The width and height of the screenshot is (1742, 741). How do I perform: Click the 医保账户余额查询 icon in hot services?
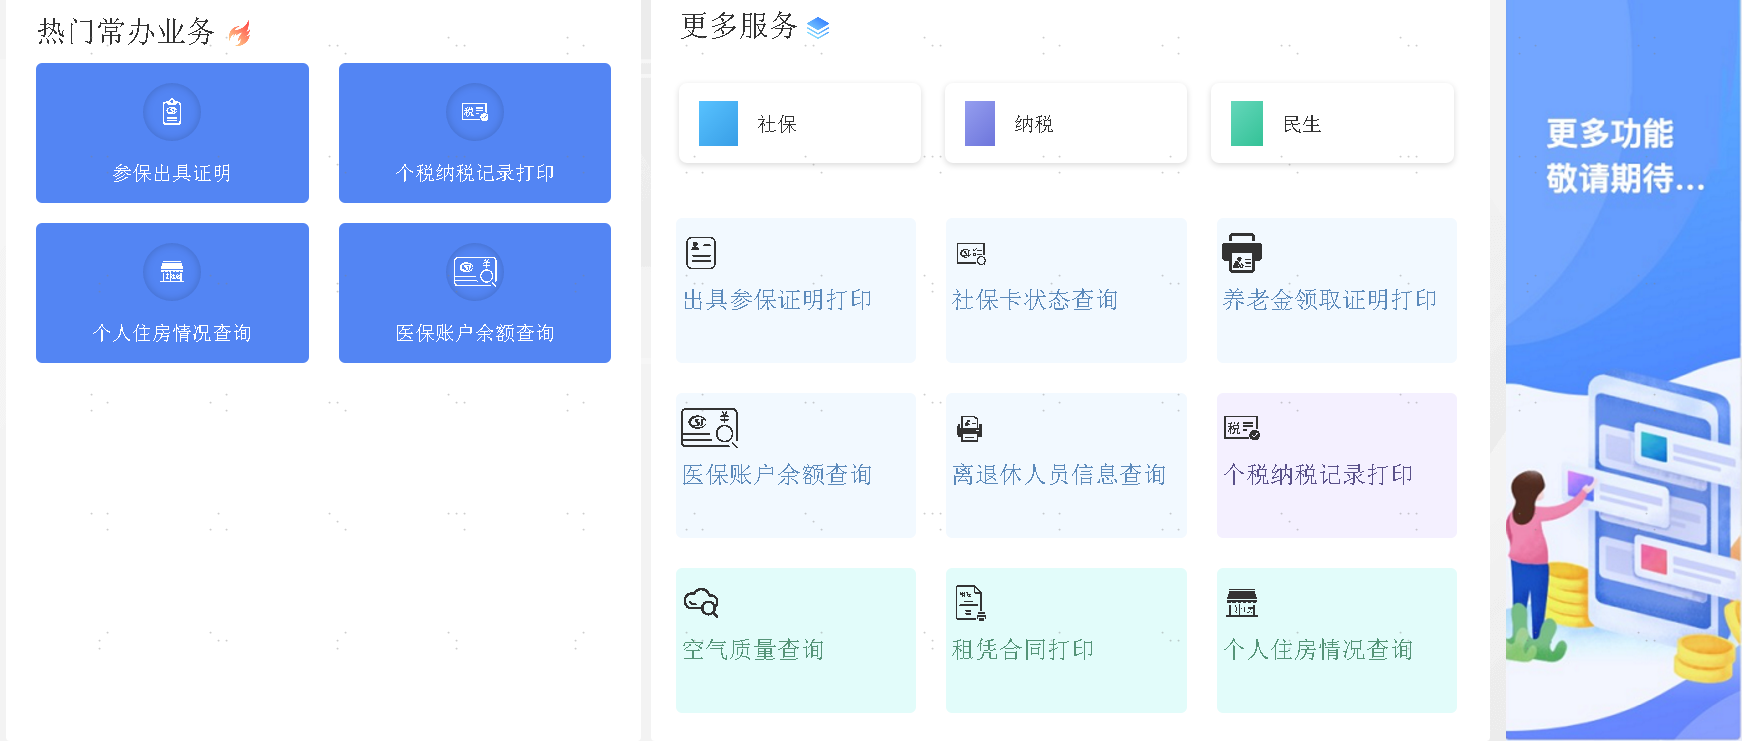point(475,271)
